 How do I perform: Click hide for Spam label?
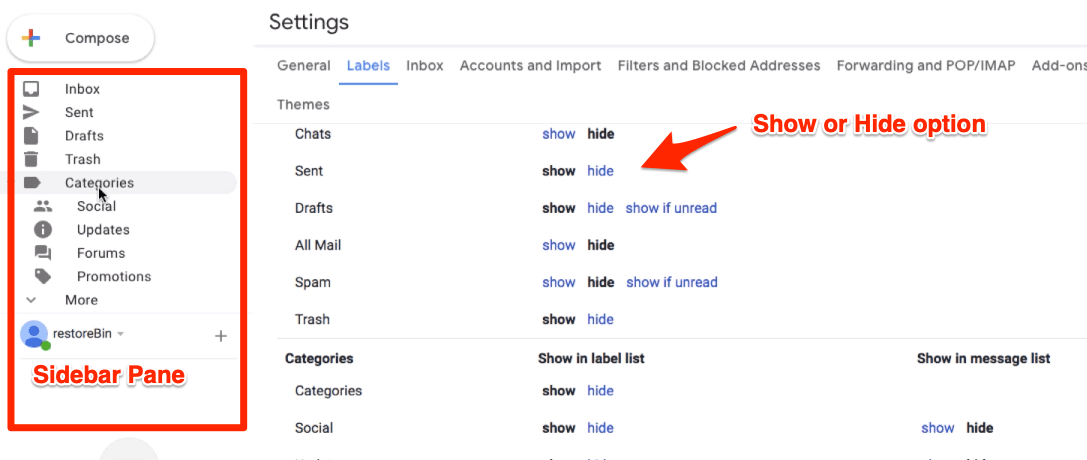click(600, 282)
